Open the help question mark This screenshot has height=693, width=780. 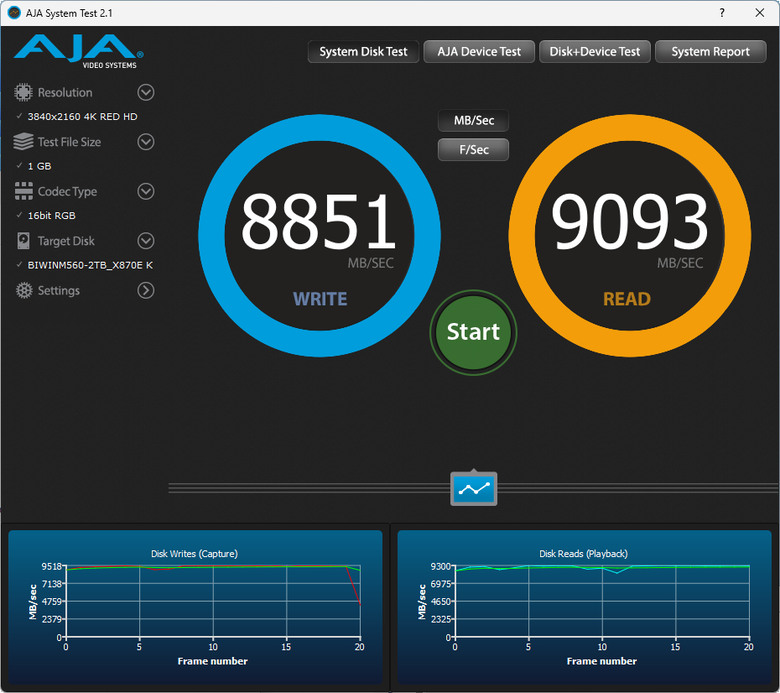[722, 13]
